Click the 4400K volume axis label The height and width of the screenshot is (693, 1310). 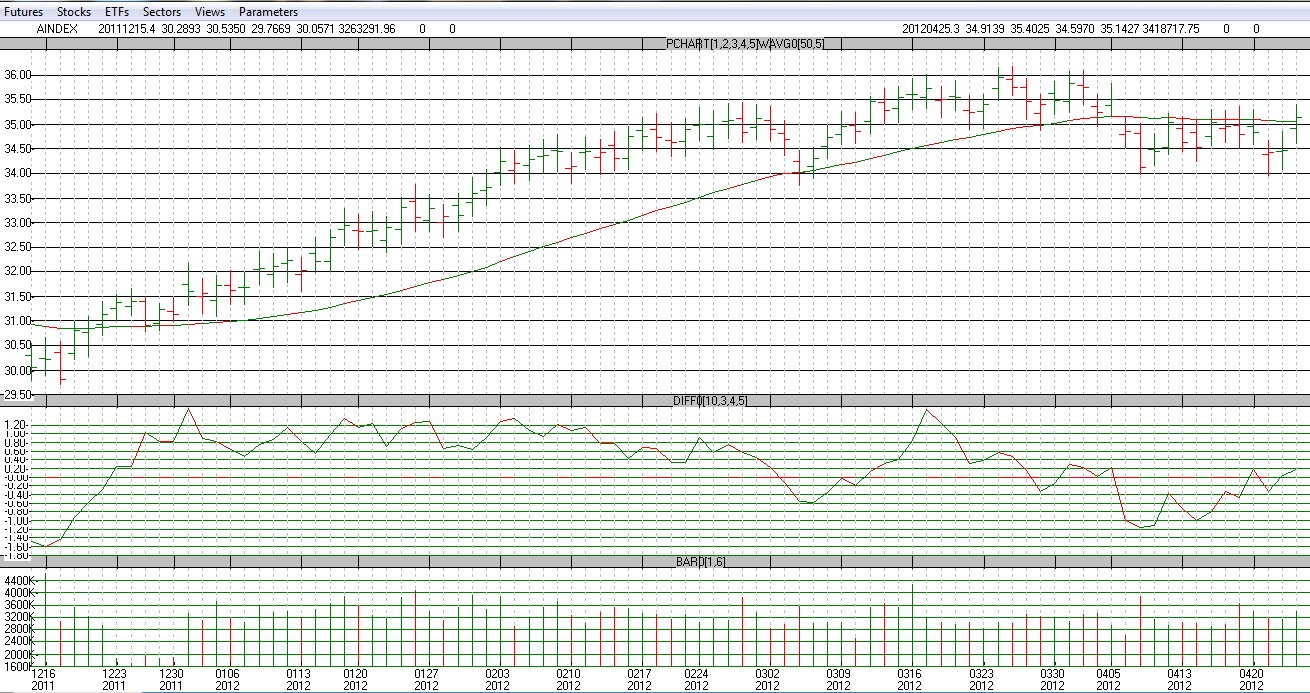[18, 580]
